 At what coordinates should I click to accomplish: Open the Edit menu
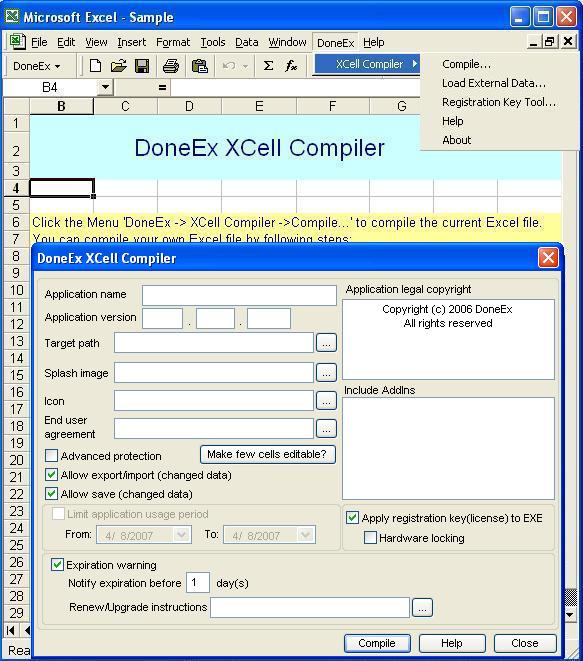click(x=66, y=42)
